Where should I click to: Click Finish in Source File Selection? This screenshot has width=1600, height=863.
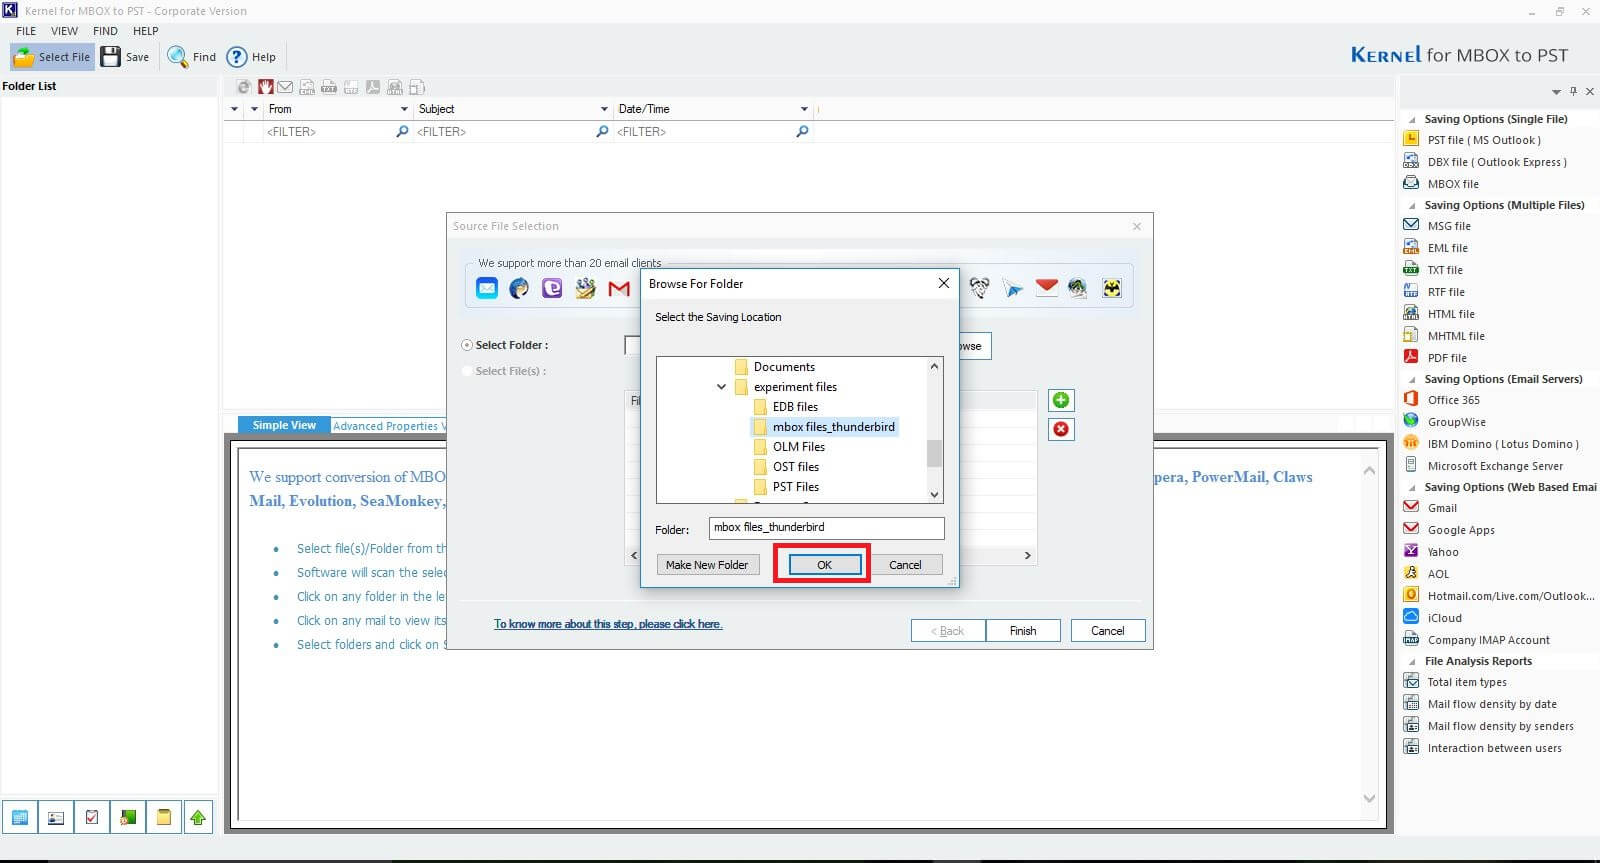tap(1023, 631)
